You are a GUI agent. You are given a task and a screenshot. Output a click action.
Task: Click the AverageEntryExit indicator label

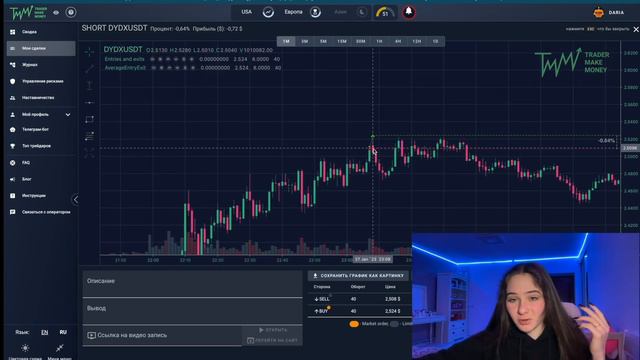pos(125,68)
